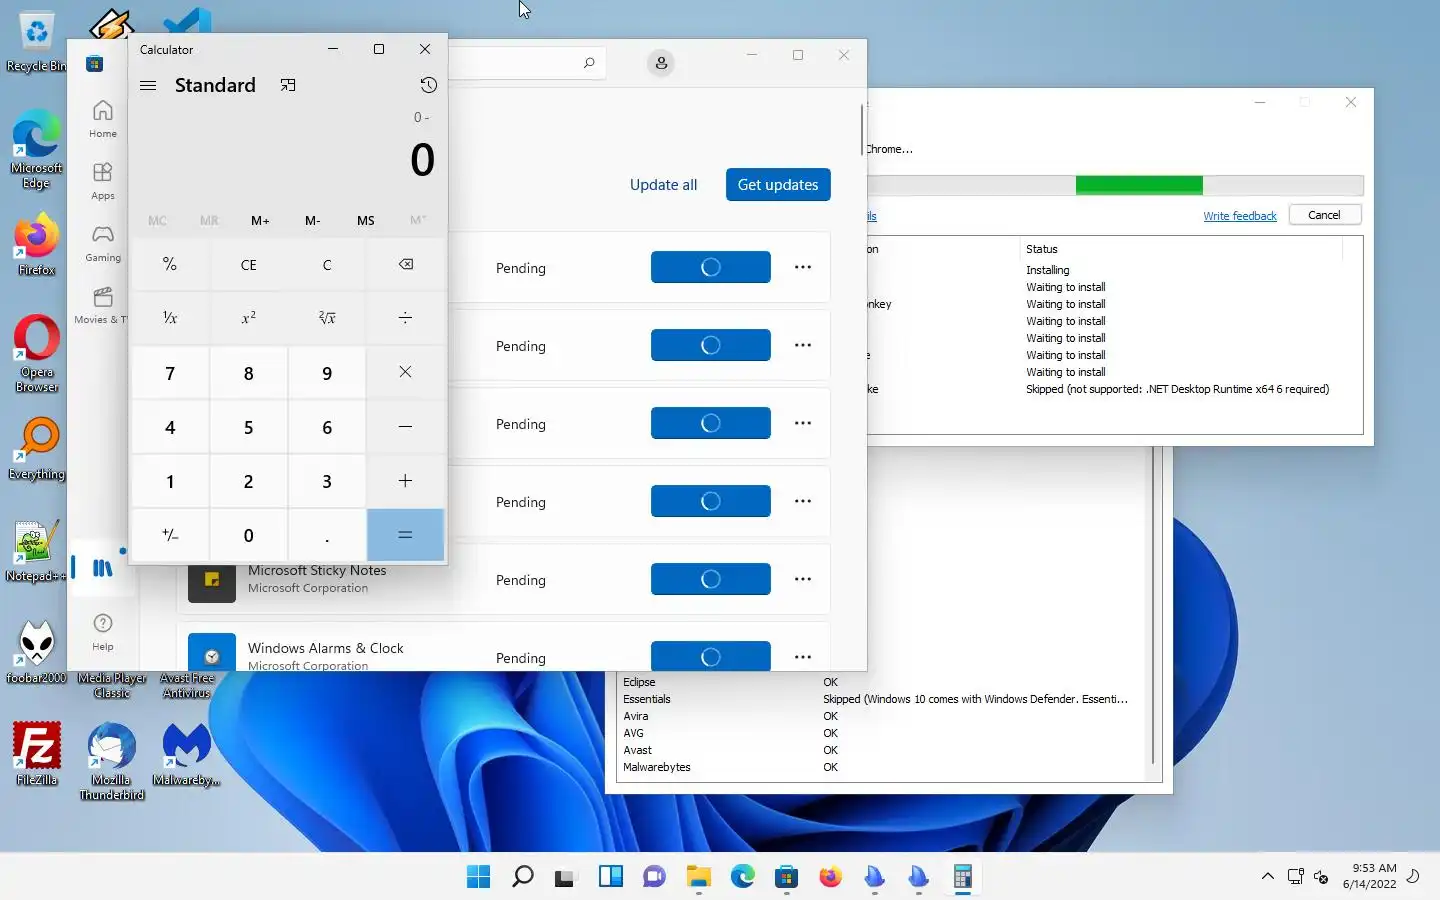This screenshot has height=900, width=1440.
Task: Open File Explorer from taskbar
Action: coord(698,877)
